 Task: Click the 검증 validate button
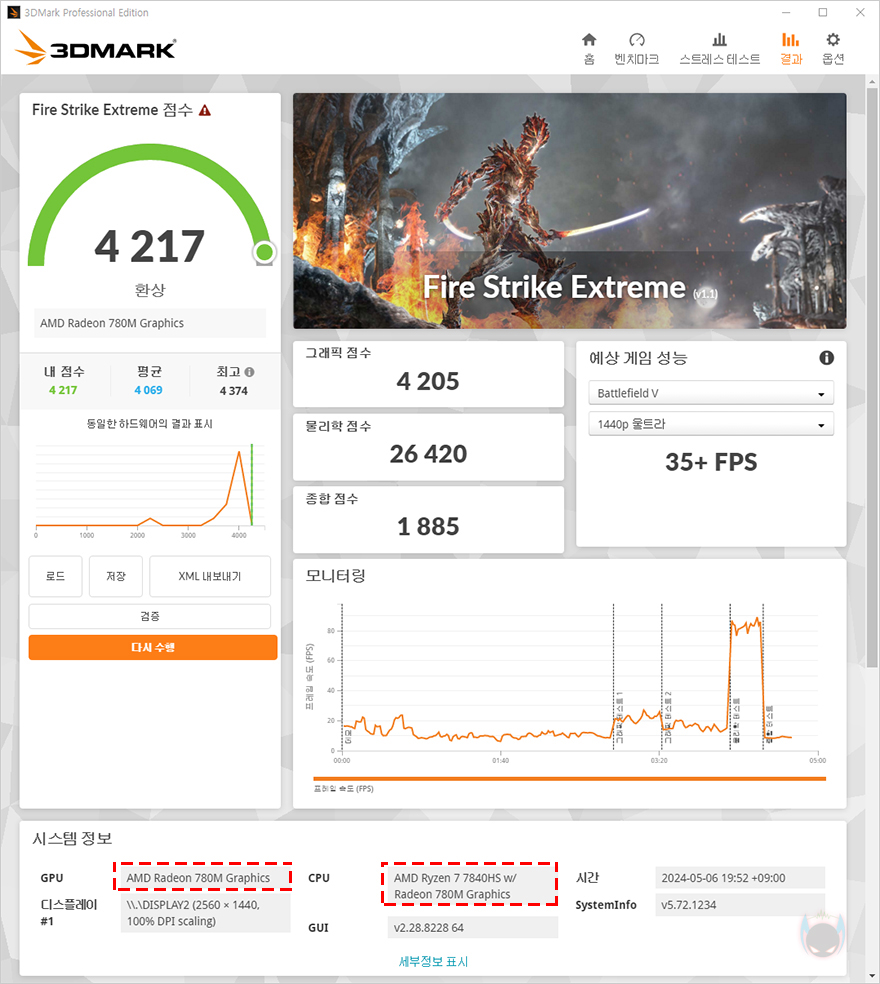pyautogui.click(x=149, y=616)
